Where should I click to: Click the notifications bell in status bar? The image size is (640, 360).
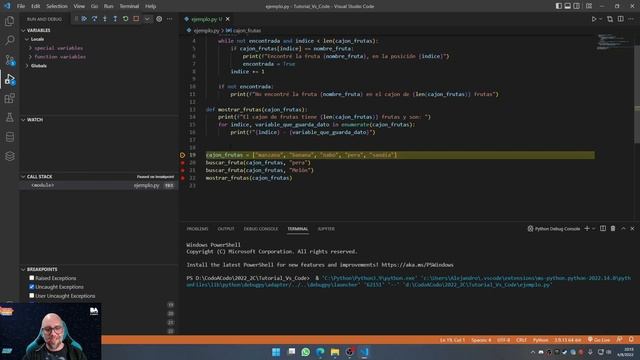[x=631, y=340]
